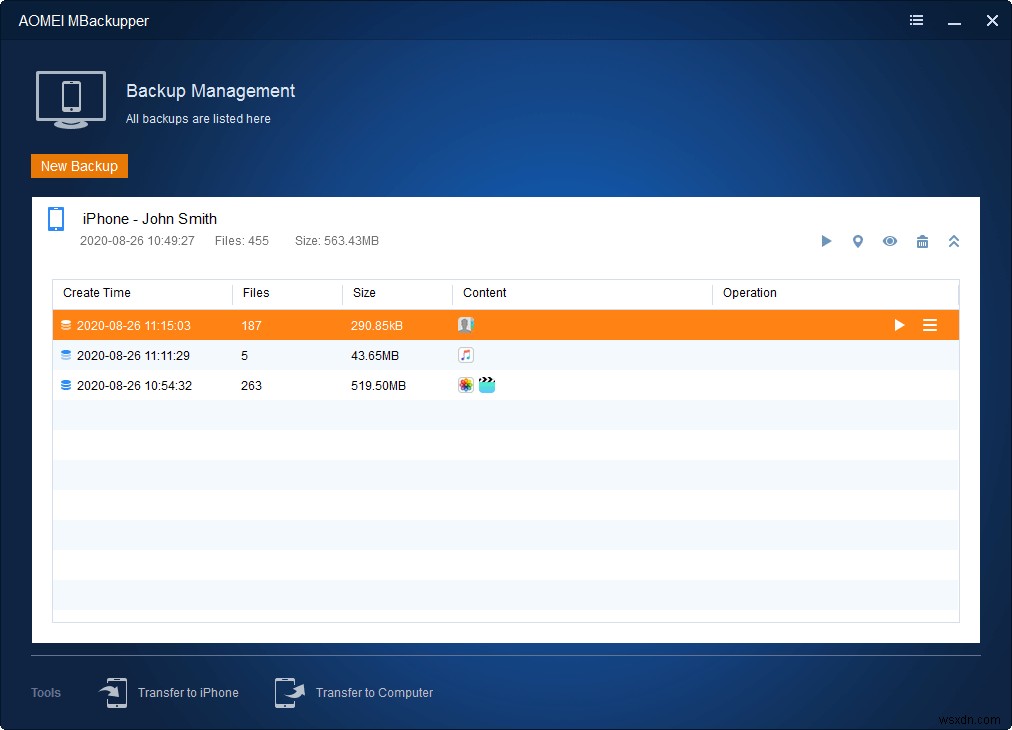This screenshot has height=730, width=1012.
Task: Delete backup with the trash icon
Action: (922, 241)
